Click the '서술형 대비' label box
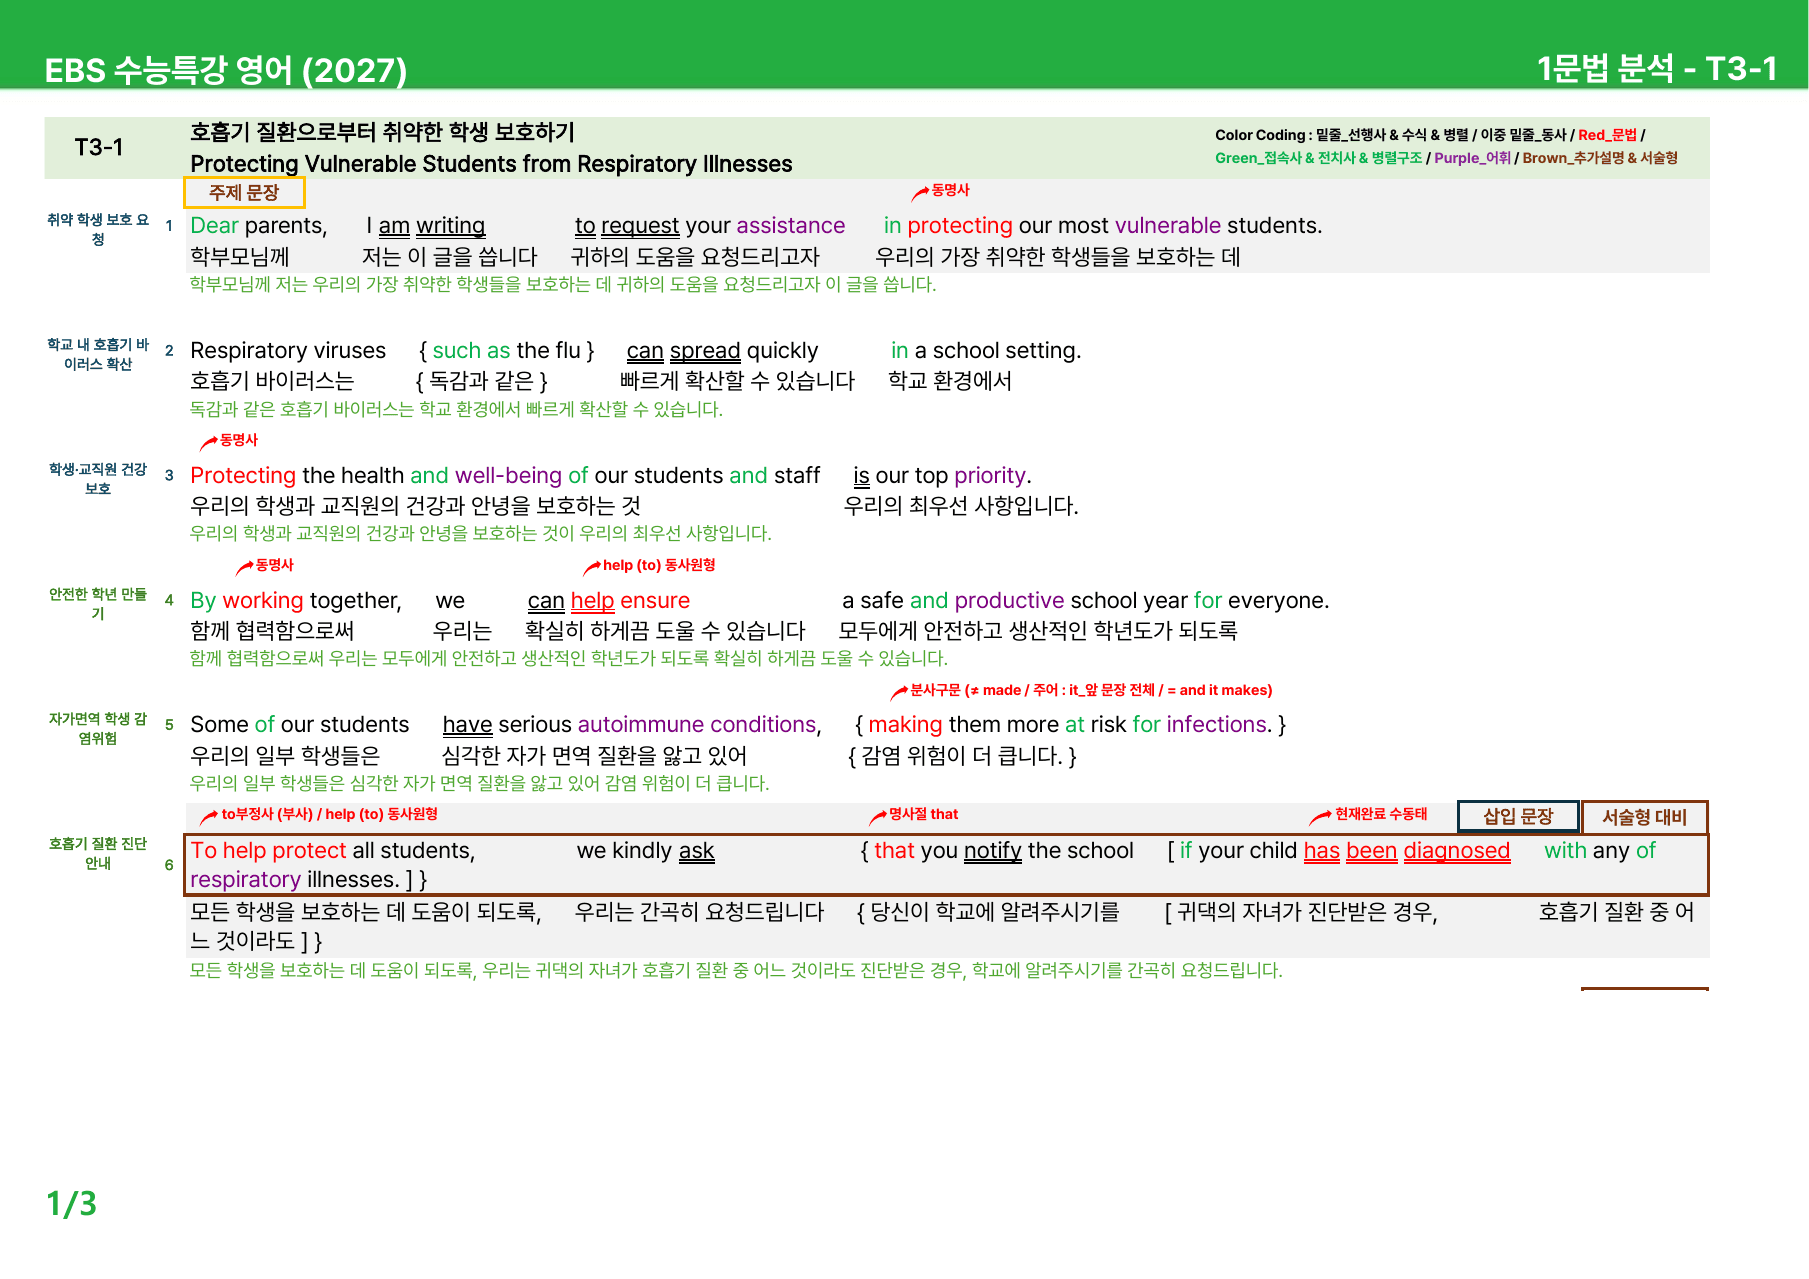 click(1644, 817)
